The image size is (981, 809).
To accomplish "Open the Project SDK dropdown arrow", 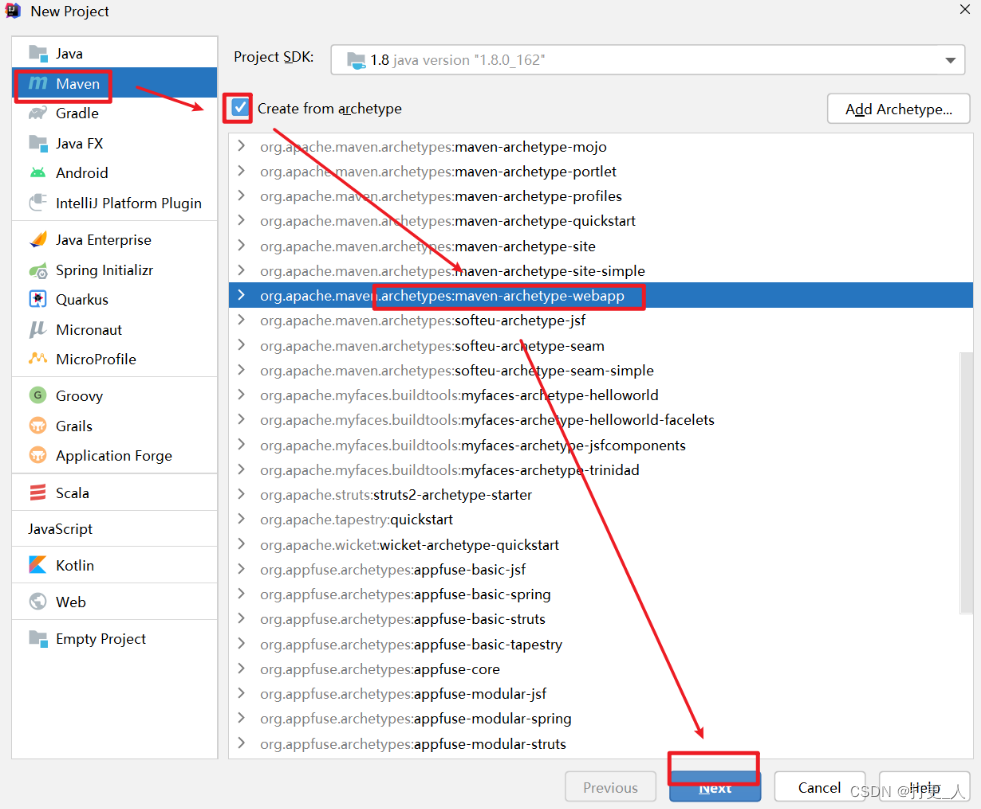I will coord(950,60).
